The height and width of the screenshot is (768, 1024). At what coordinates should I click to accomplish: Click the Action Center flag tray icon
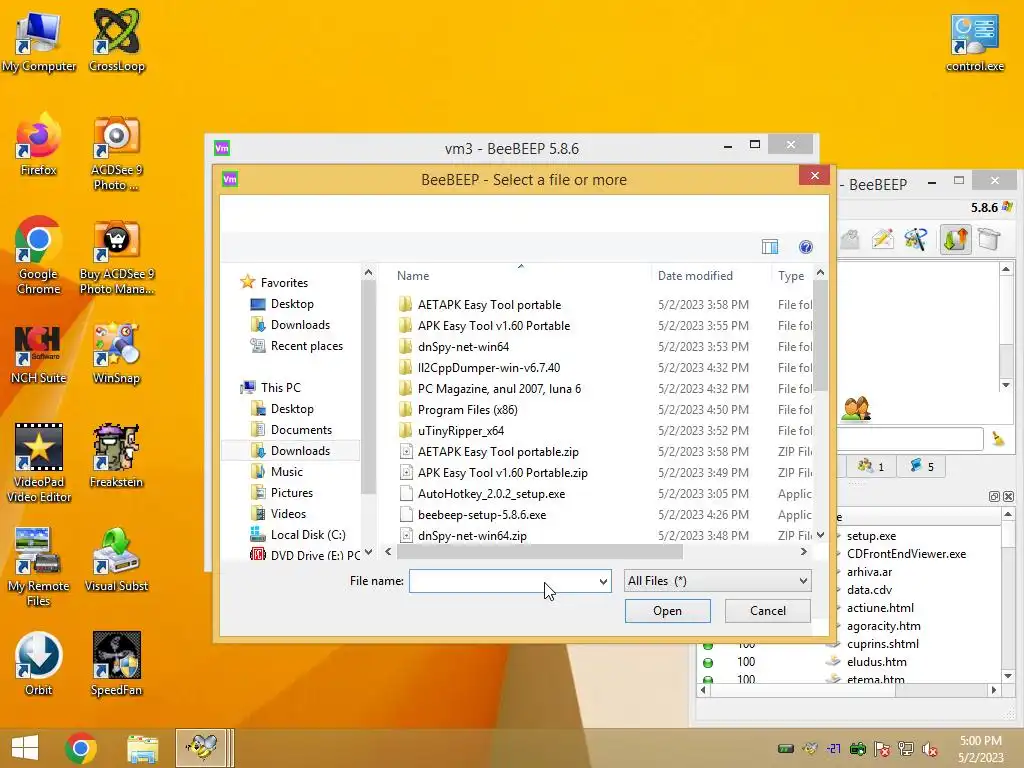point(882,749)
